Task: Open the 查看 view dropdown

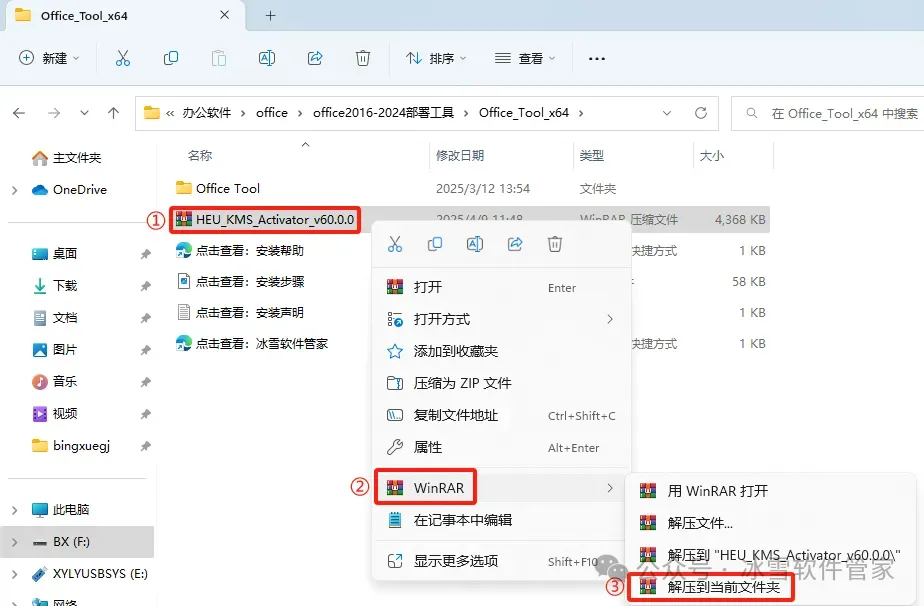Action: tap(525, 58)
